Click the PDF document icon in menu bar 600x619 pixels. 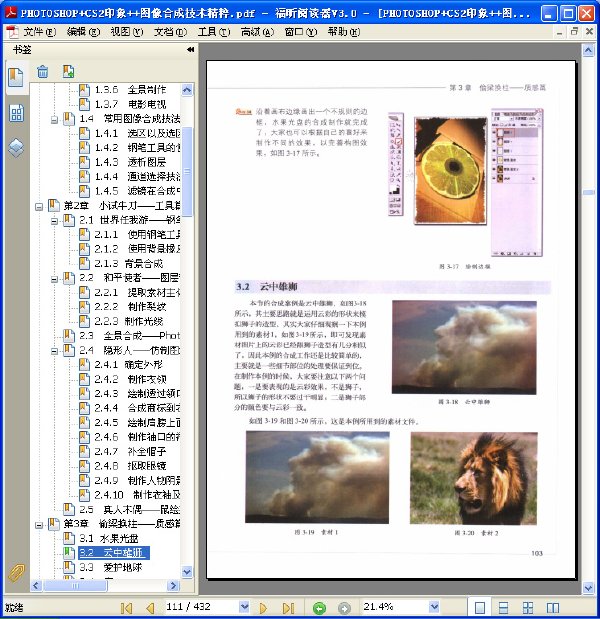pyautogui.click(x=12, y=32)
